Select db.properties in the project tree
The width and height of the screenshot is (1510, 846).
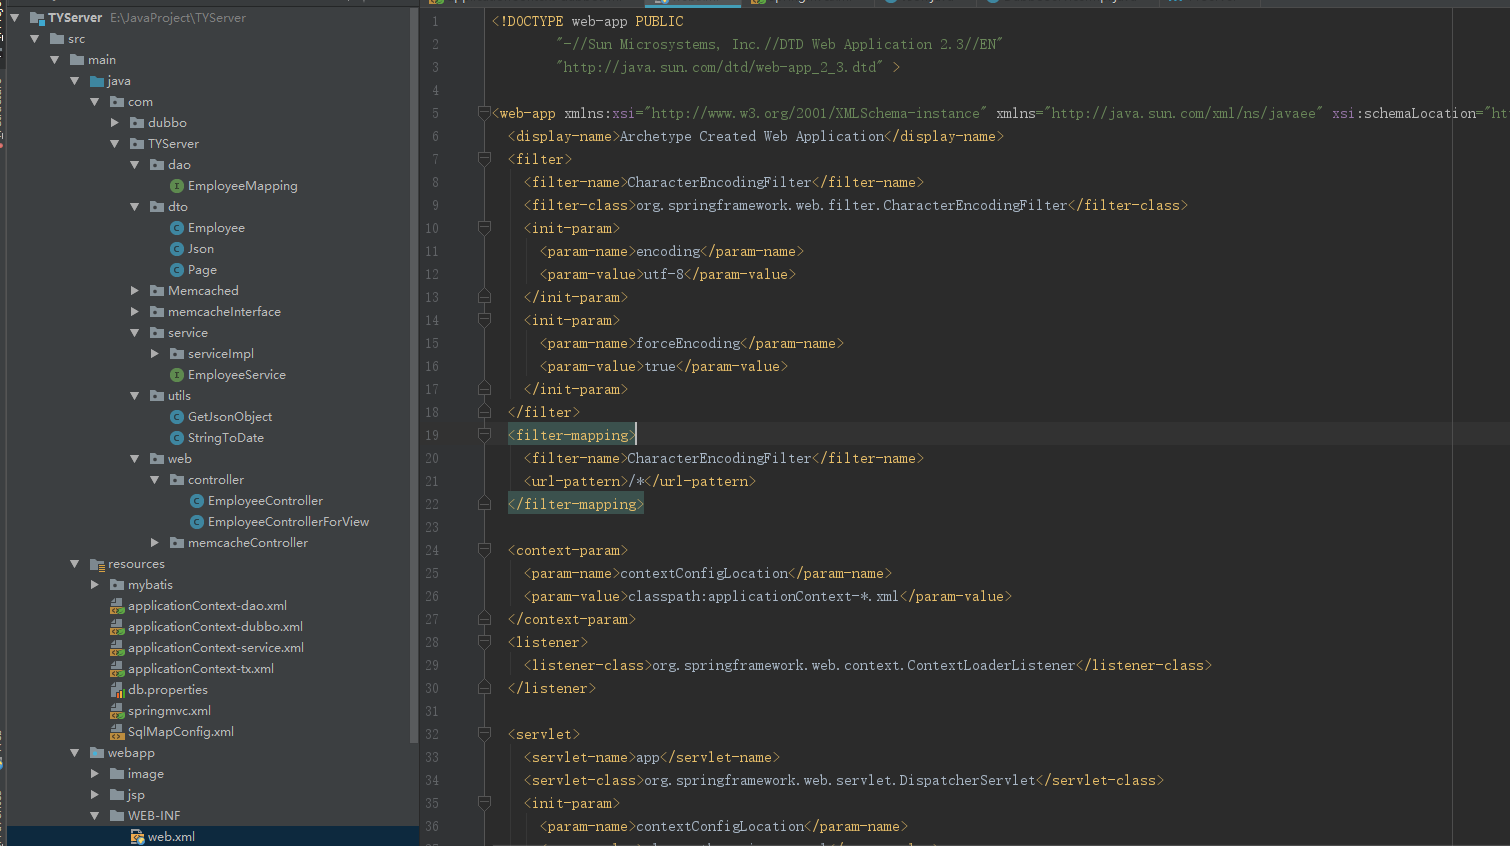tap(168, 690)
